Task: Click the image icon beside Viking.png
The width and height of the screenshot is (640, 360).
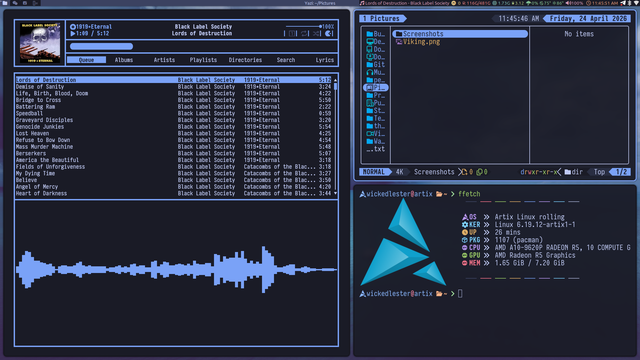Action: [399, 42]
